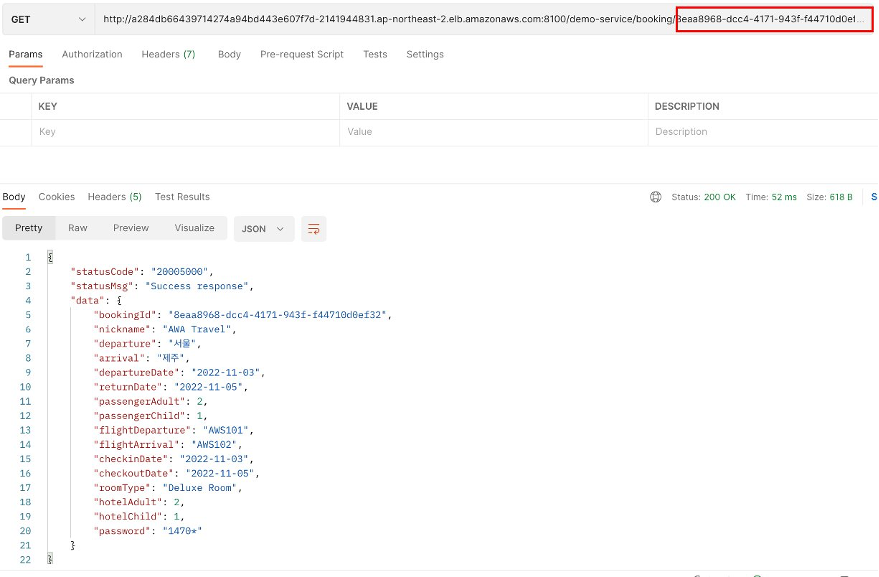Switch the response view to Raw
The width and height of the screenshot is (879, 577).
pyautogui.click(x=78, y=228)
